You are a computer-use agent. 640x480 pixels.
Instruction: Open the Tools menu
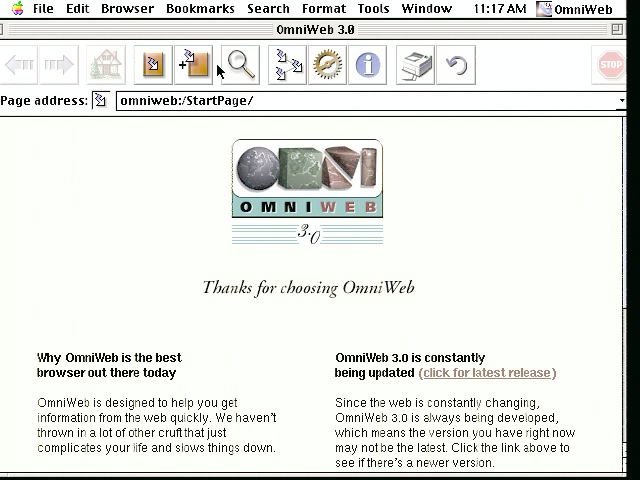[x=373, y=9]
